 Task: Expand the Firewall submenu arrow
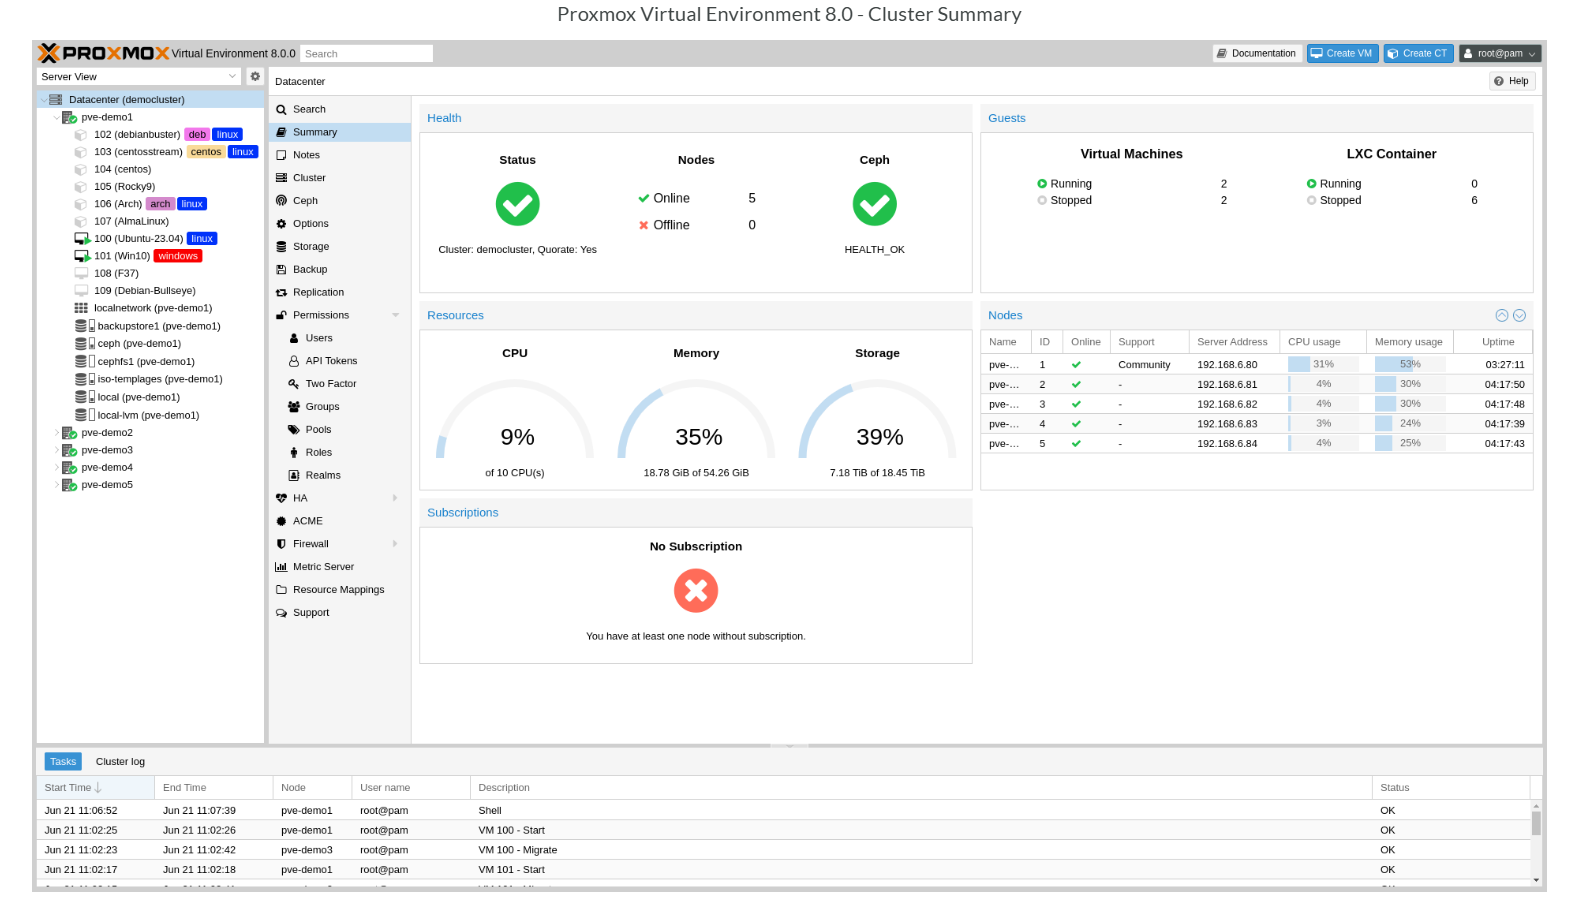coord(396,544)
